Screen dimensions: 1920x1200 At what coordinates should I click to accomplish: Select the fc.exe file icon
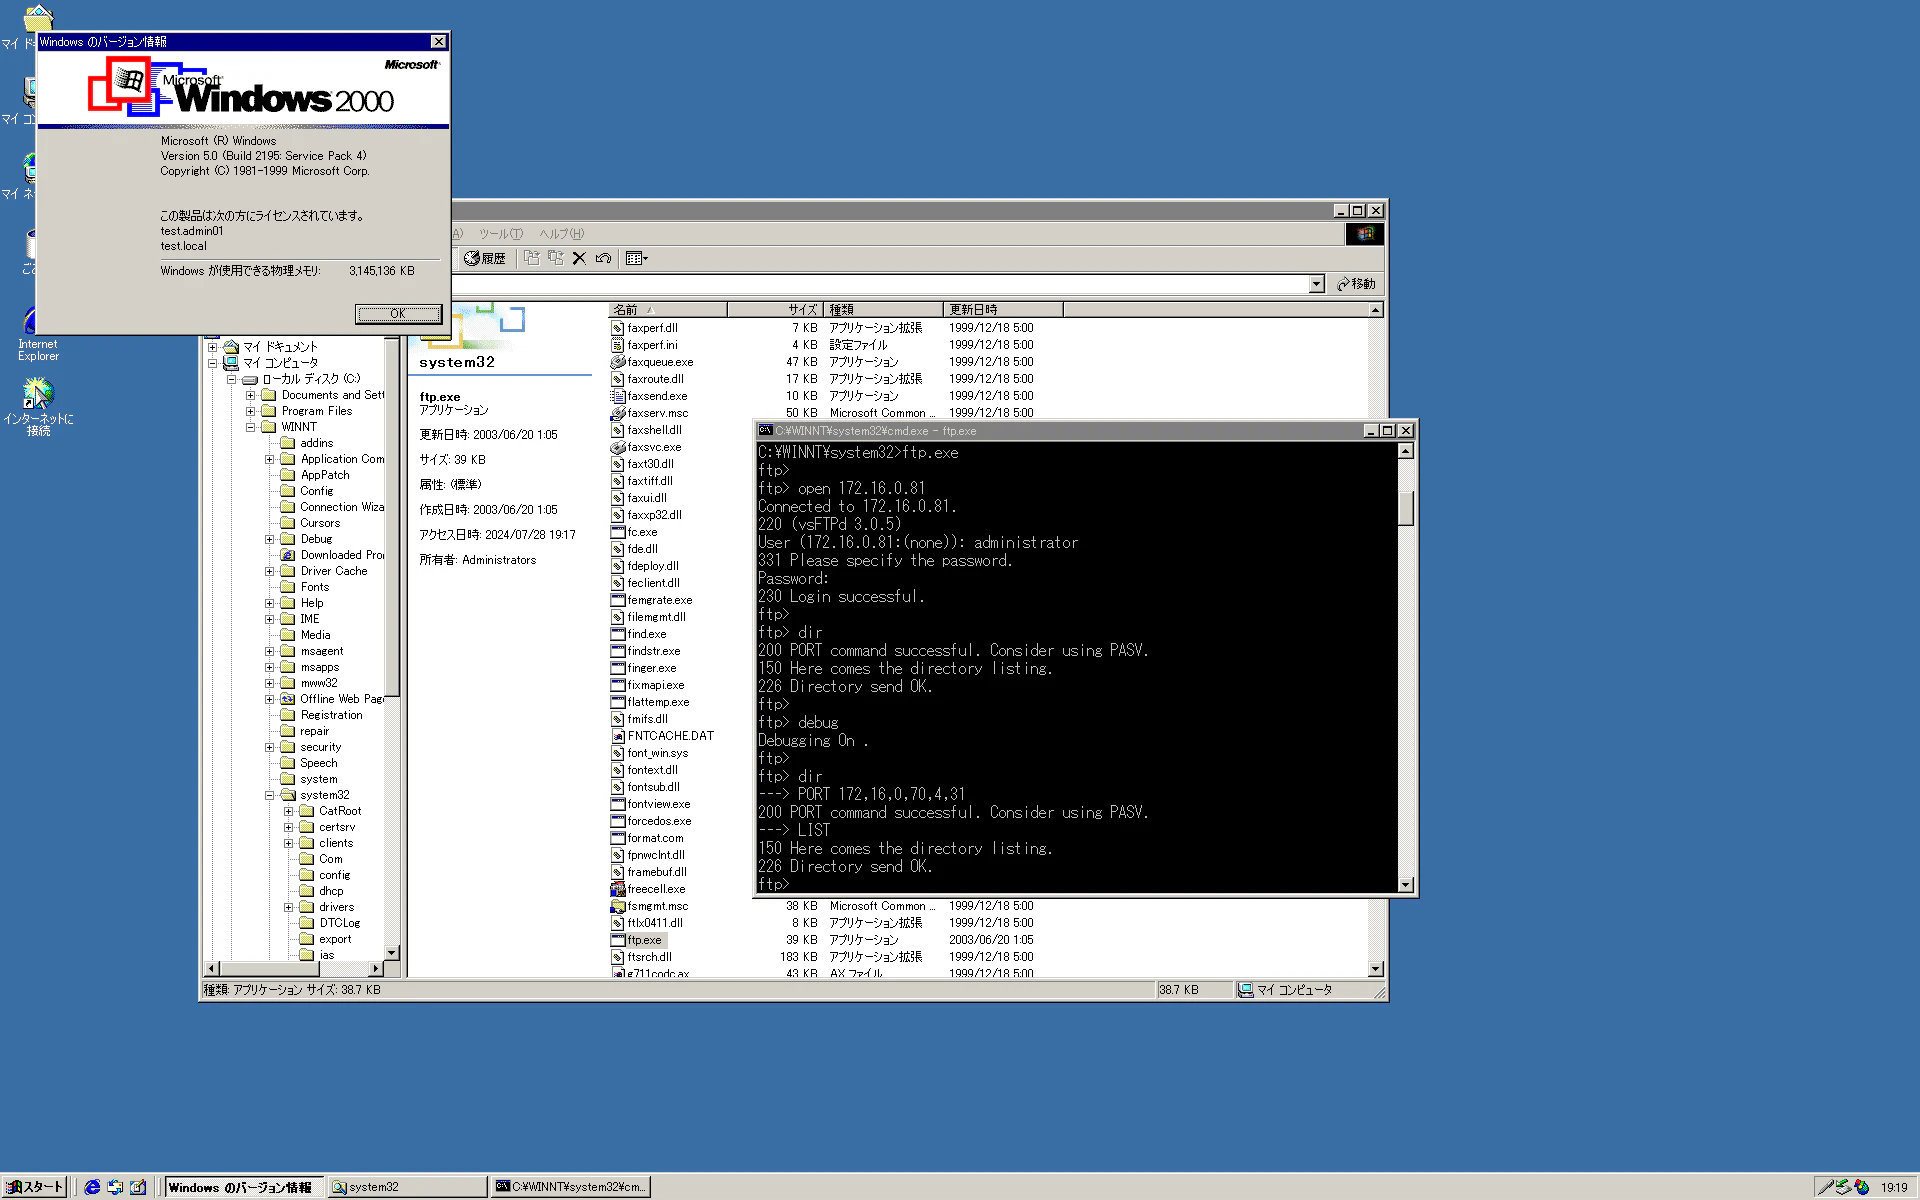[x=618, y=532]
